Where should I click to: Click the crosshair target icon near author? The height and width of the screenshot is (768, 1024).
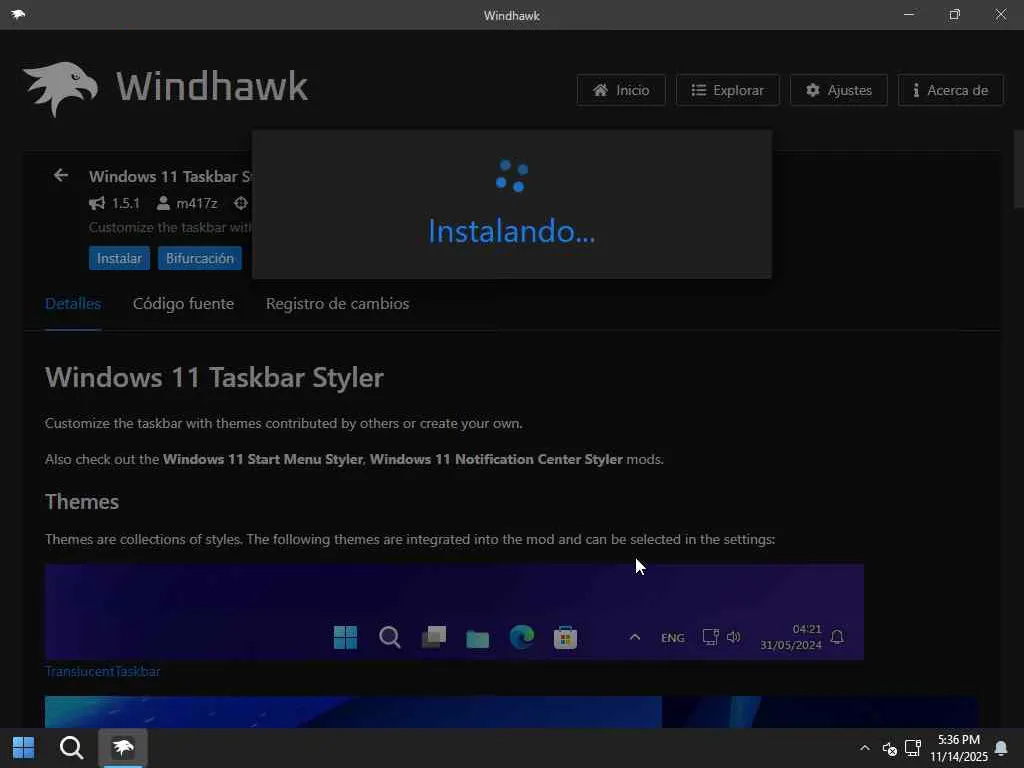pos(241,204)
